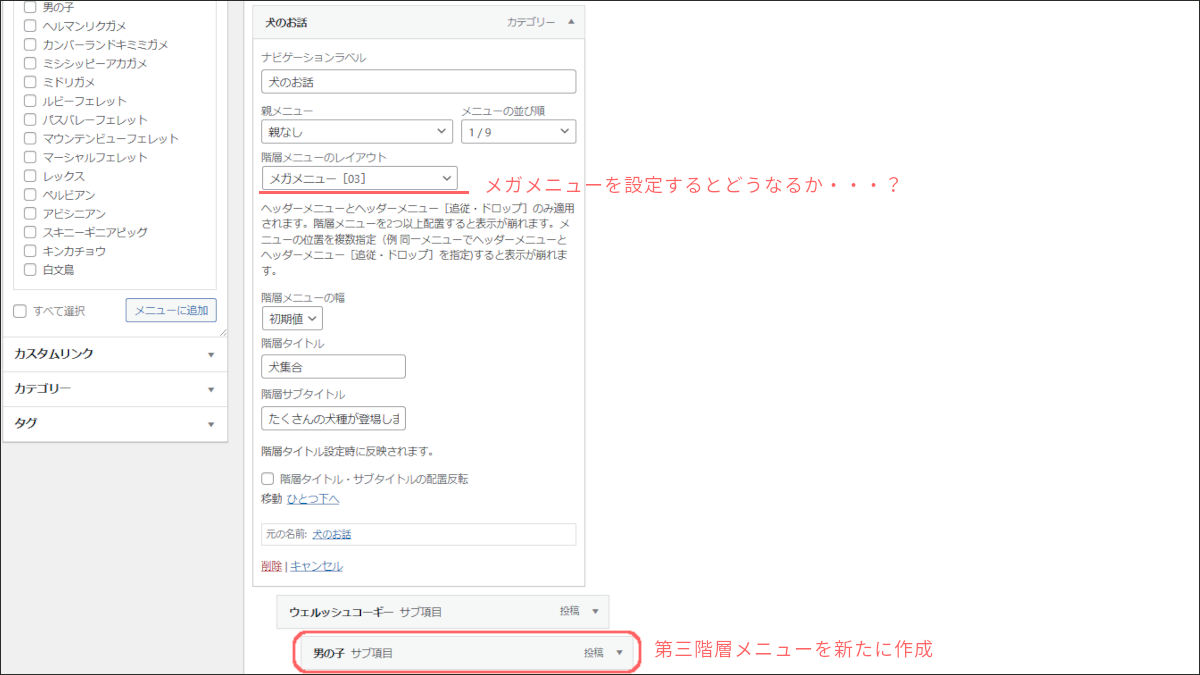Check the ヘルマンリクガメ checkbox
The height and width of the screenshot is (675, 1200).
coord(30,26)
